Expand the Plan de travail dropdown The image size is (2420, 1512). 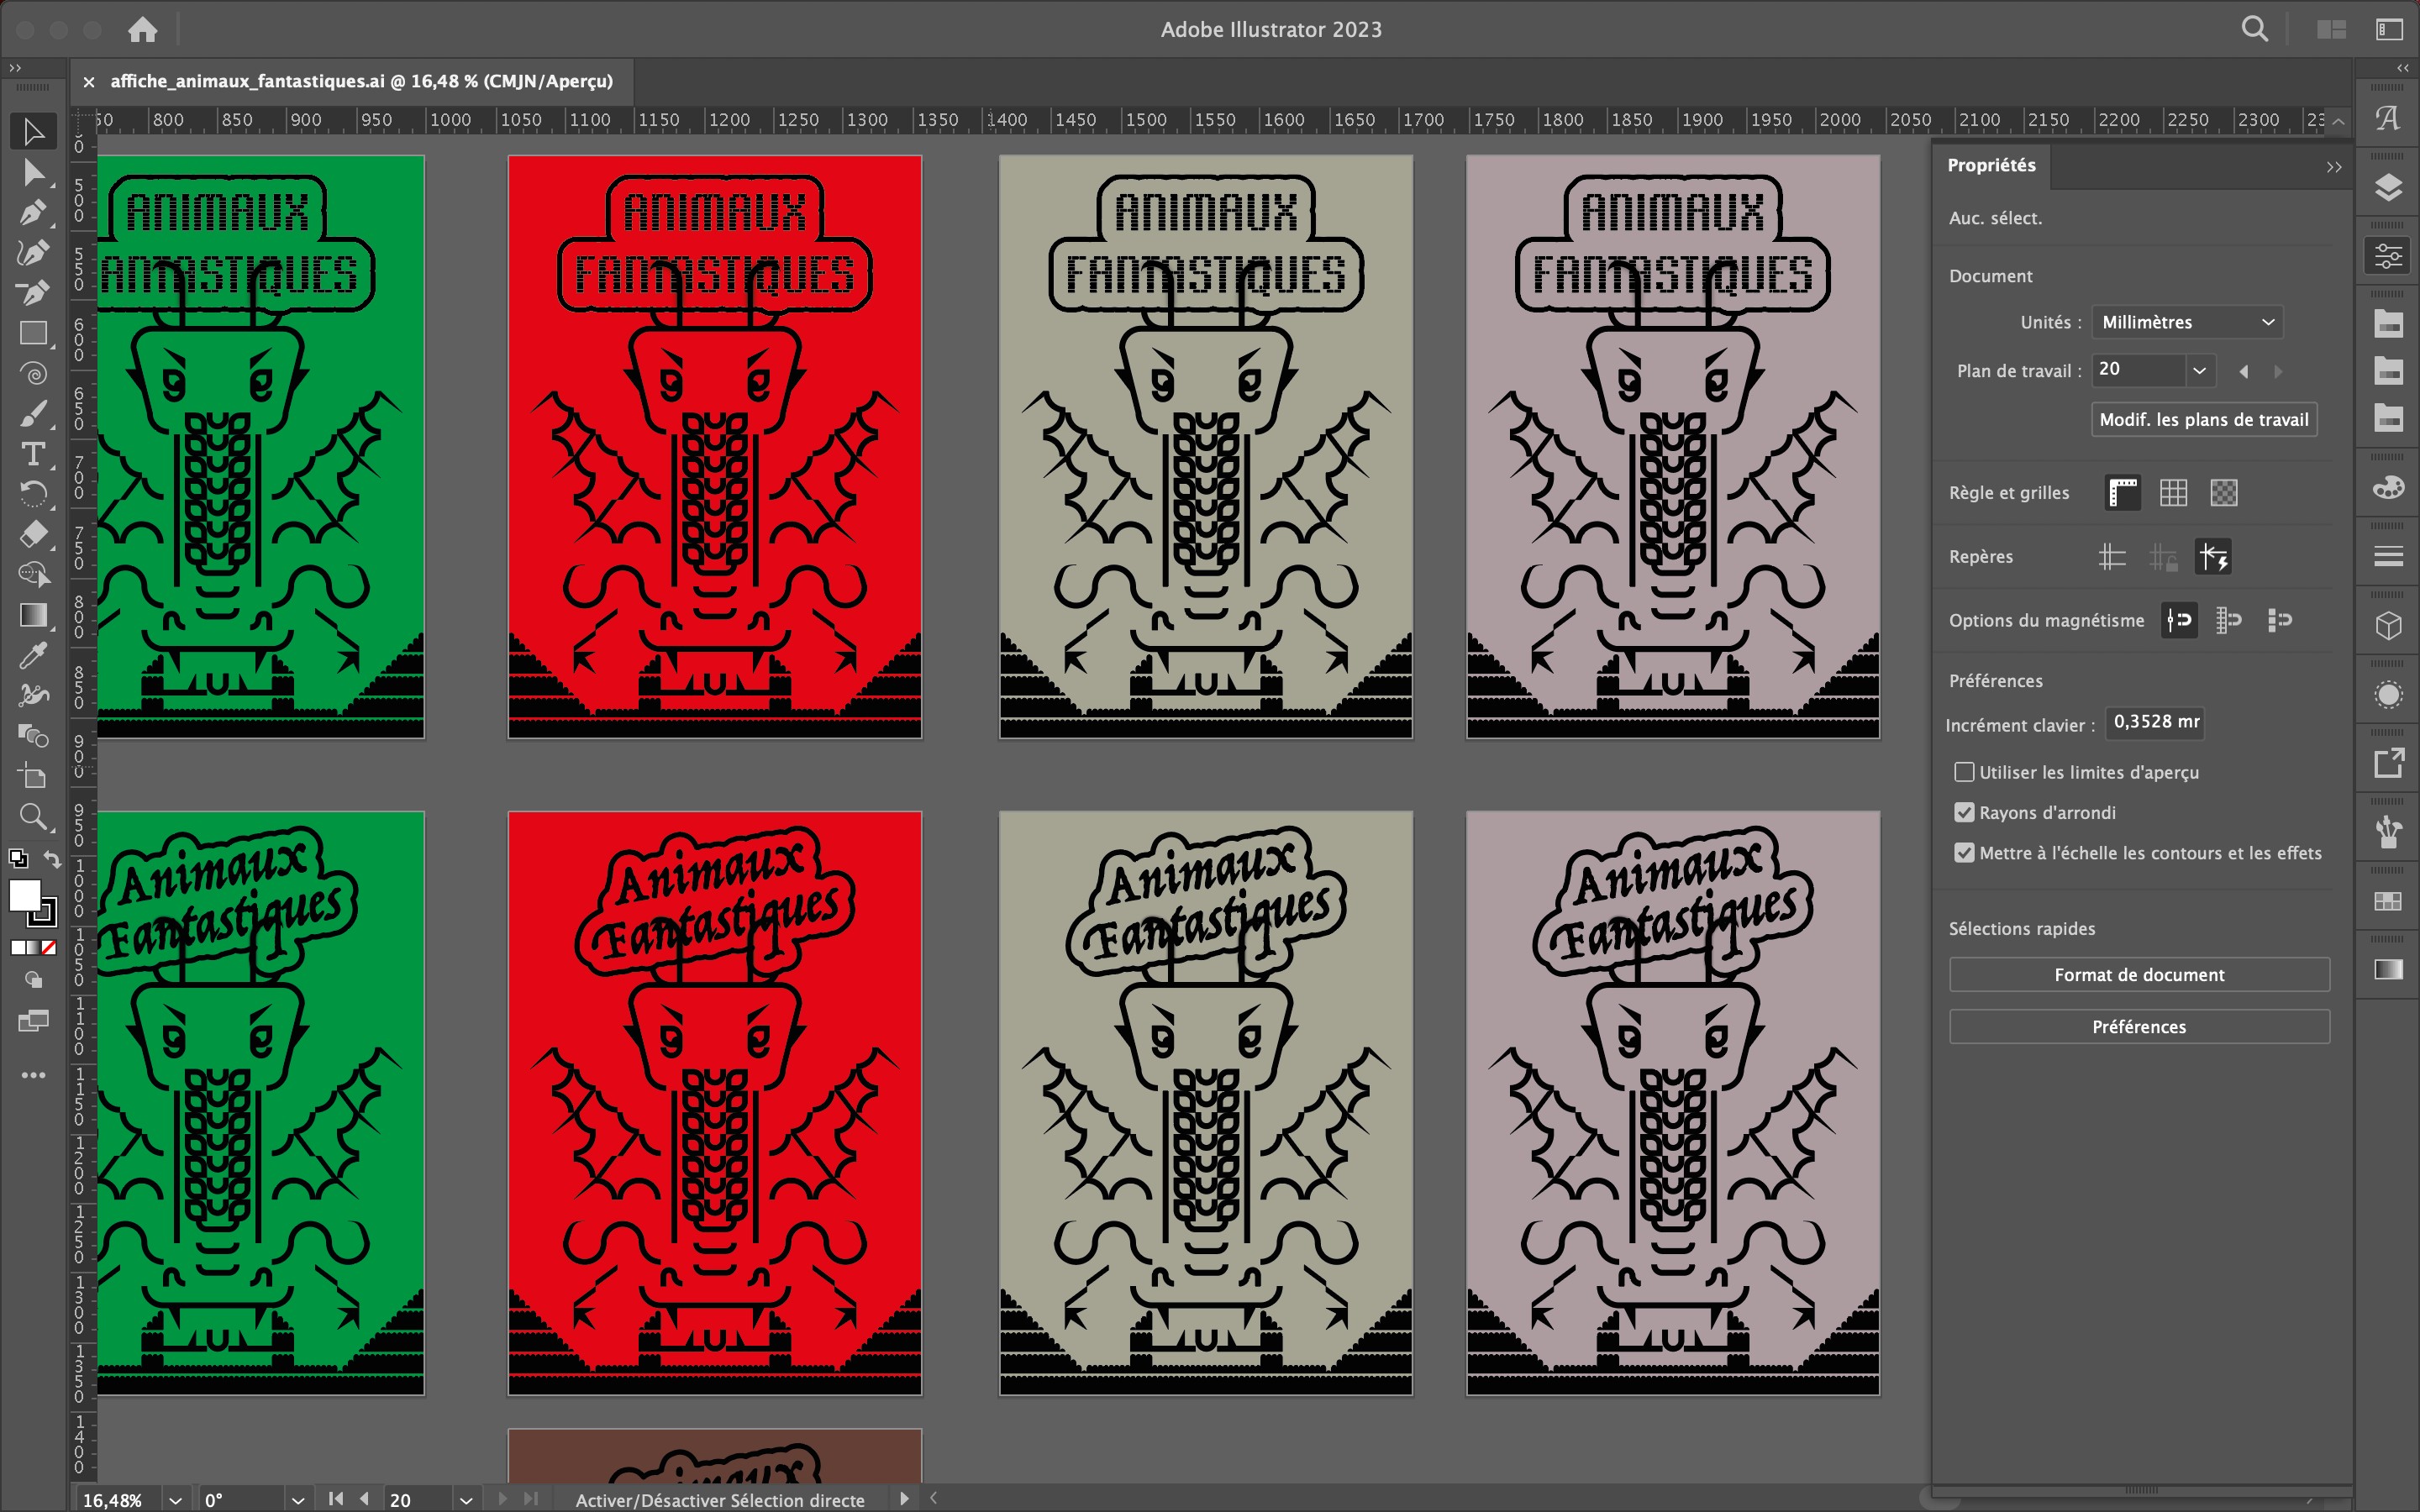2199,370
